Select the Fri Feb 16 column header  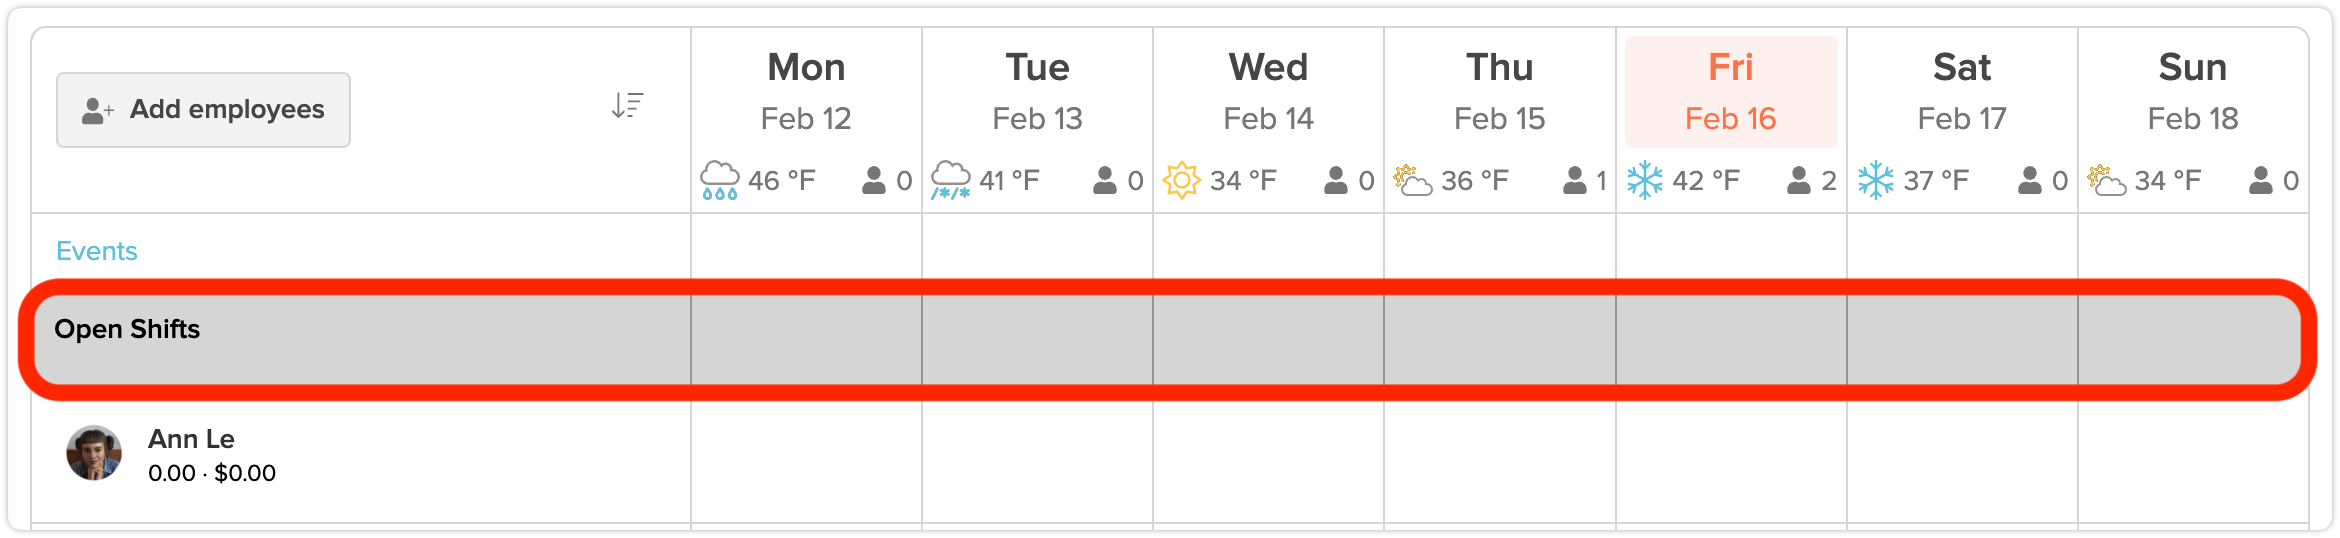point(1730,92)
